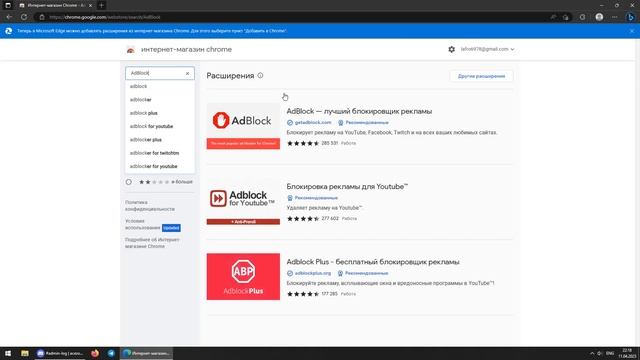Go back using the browser back arrow
Screen dimensions: 640x360
[9, 17]
